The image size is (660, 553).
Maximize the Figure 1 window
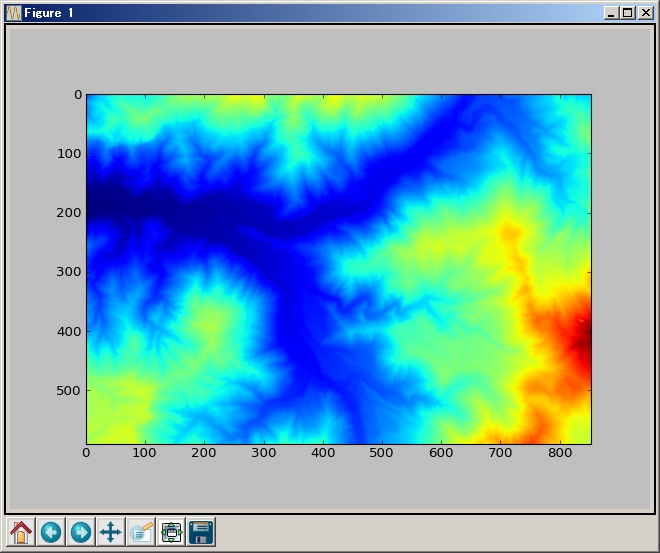click(x=627, y=13)
